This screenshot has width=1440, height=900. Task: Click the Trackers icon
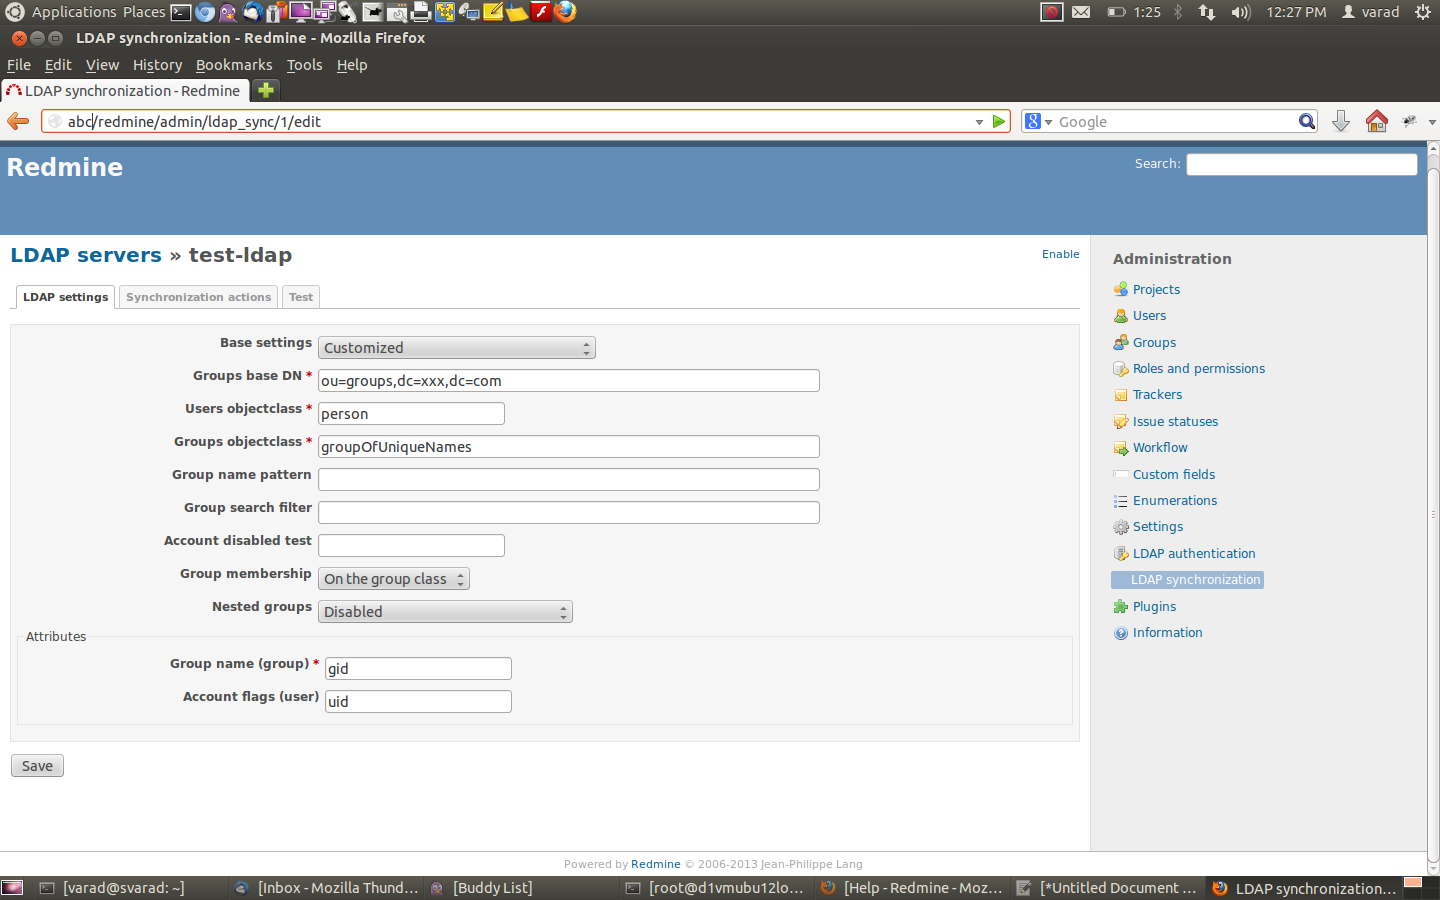(1120, 394)
